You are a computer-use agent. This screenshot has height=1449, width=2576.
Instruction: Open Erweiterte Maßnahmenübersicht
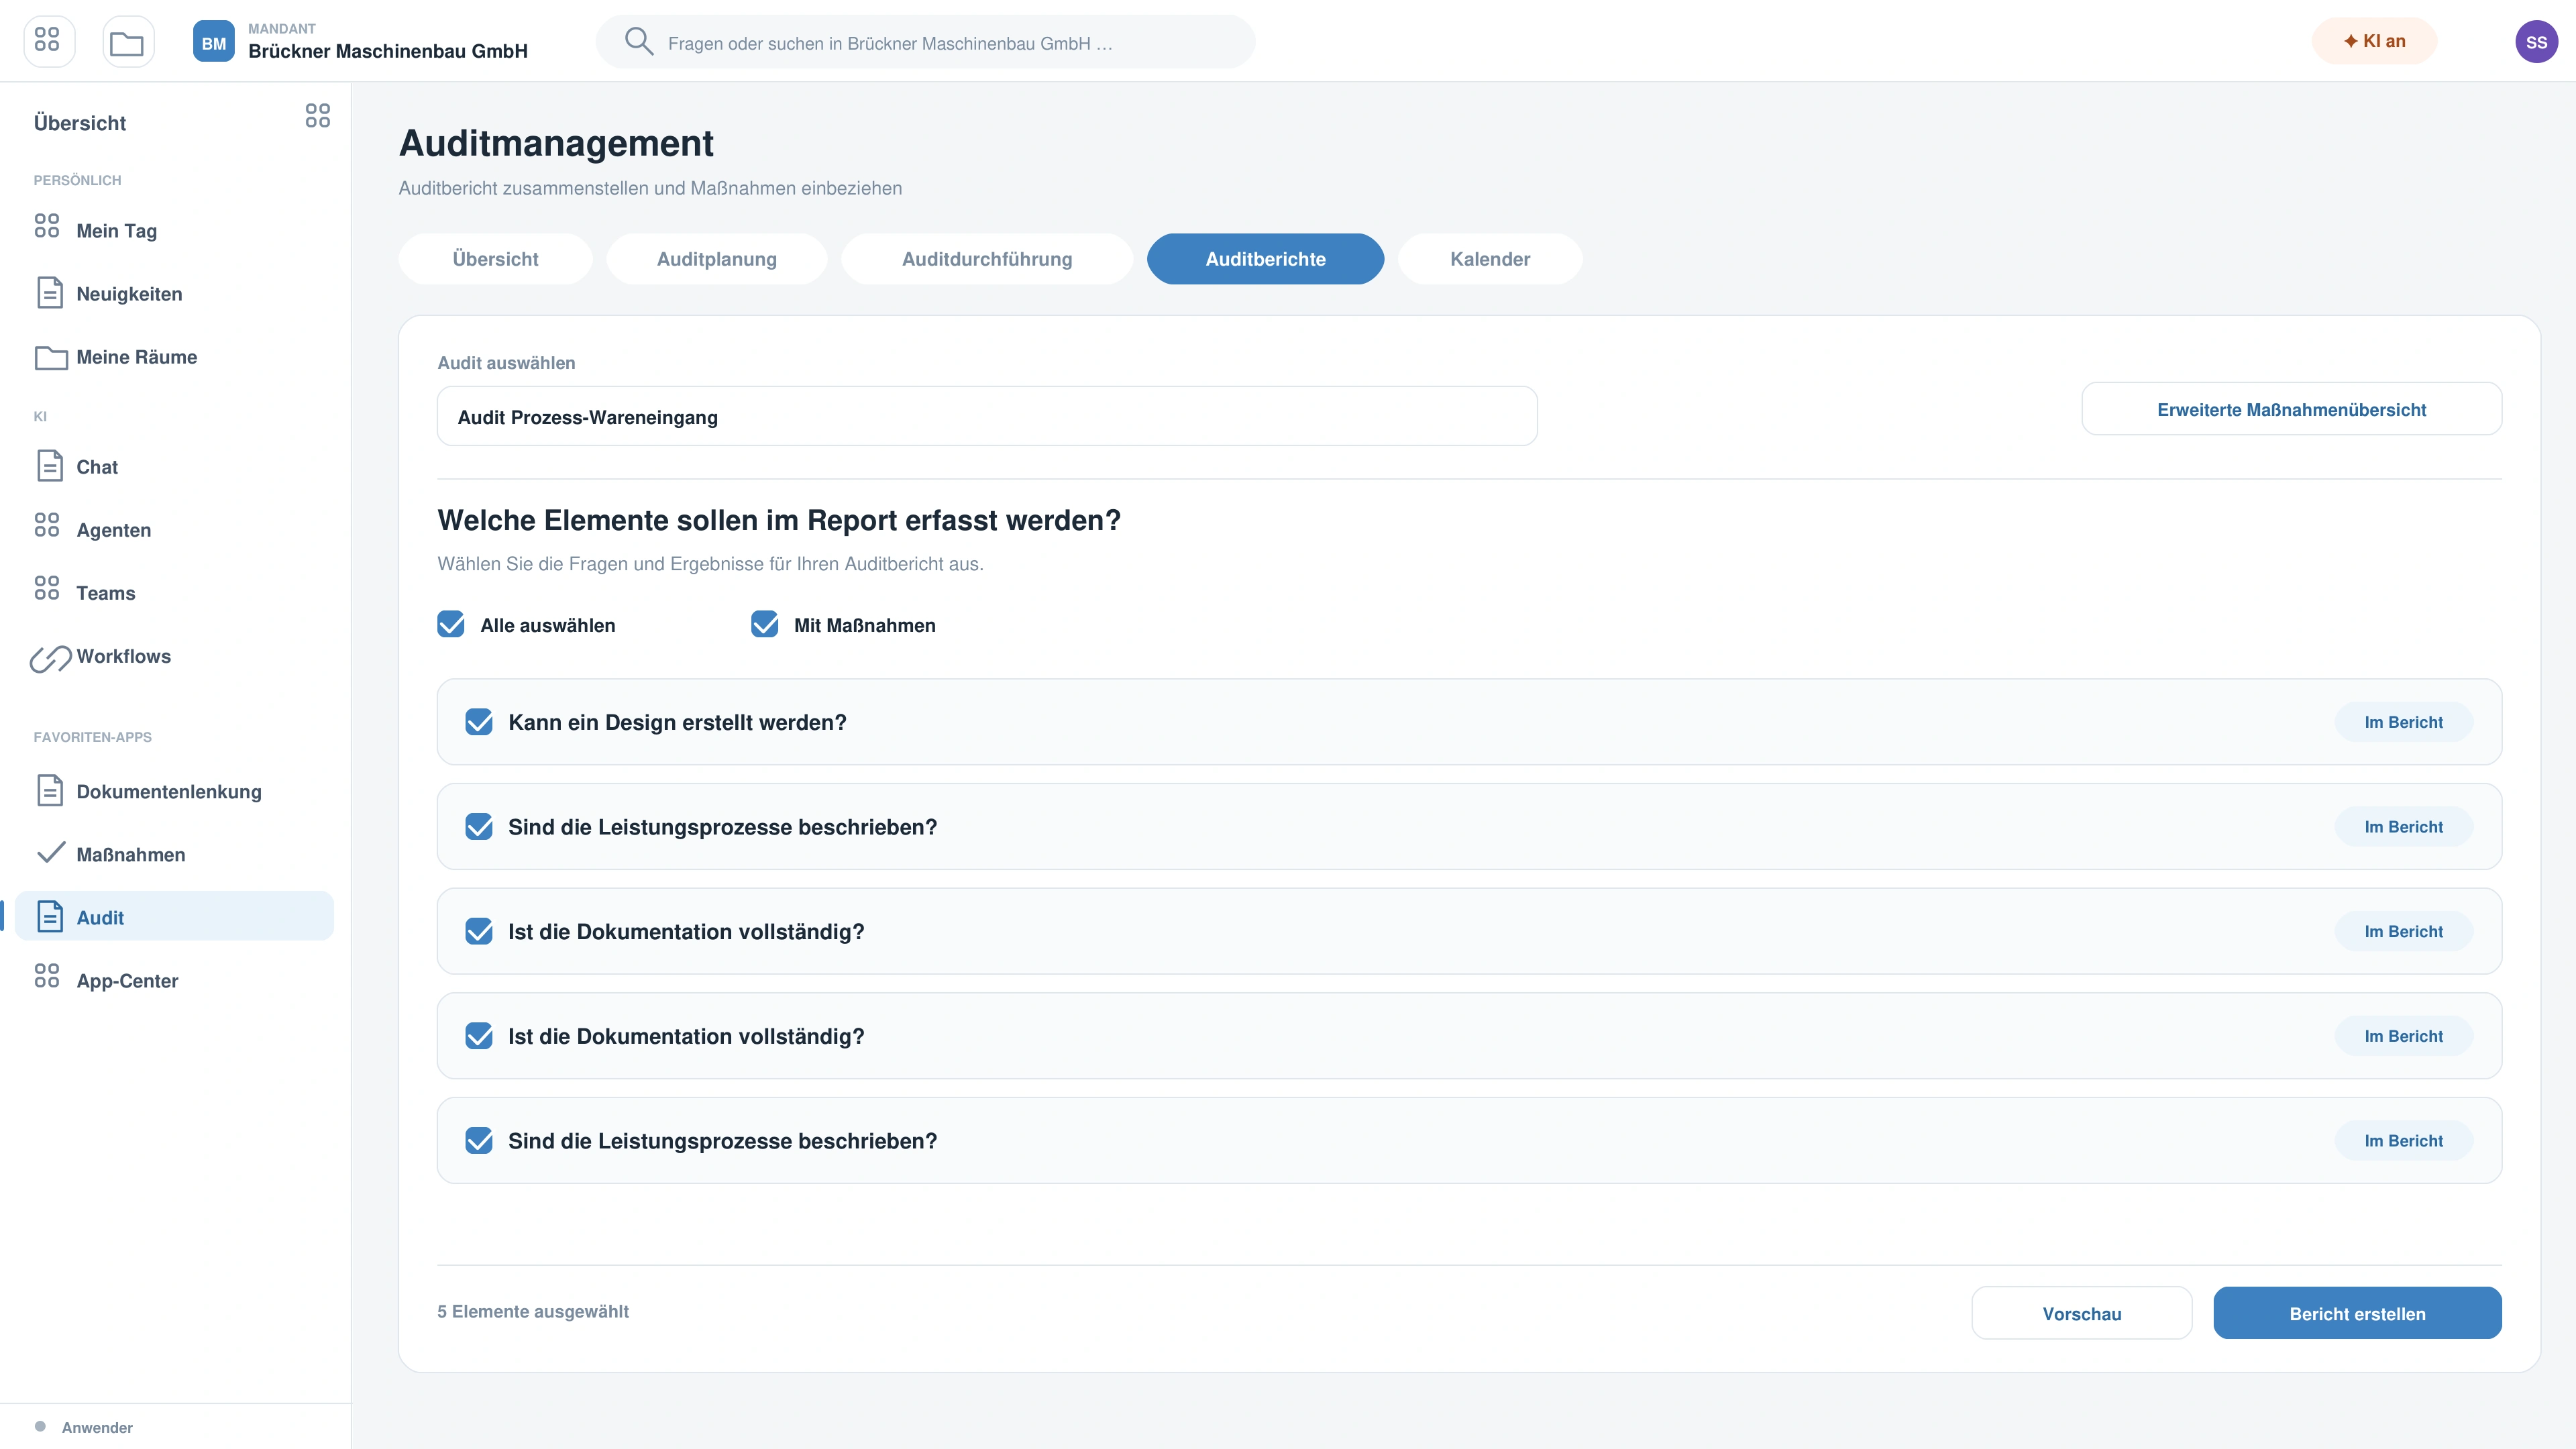click(x=2291, y=409)
